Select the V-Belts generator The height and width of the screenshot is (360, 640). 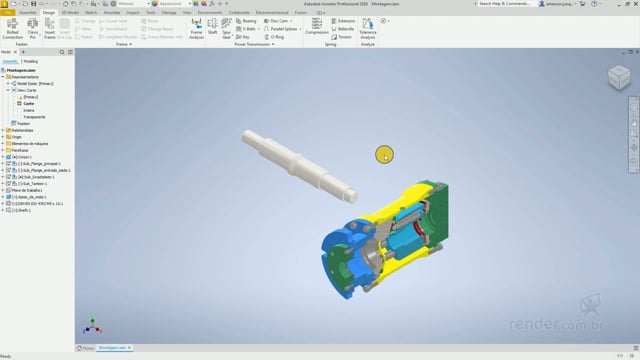(x=246, y=29)
